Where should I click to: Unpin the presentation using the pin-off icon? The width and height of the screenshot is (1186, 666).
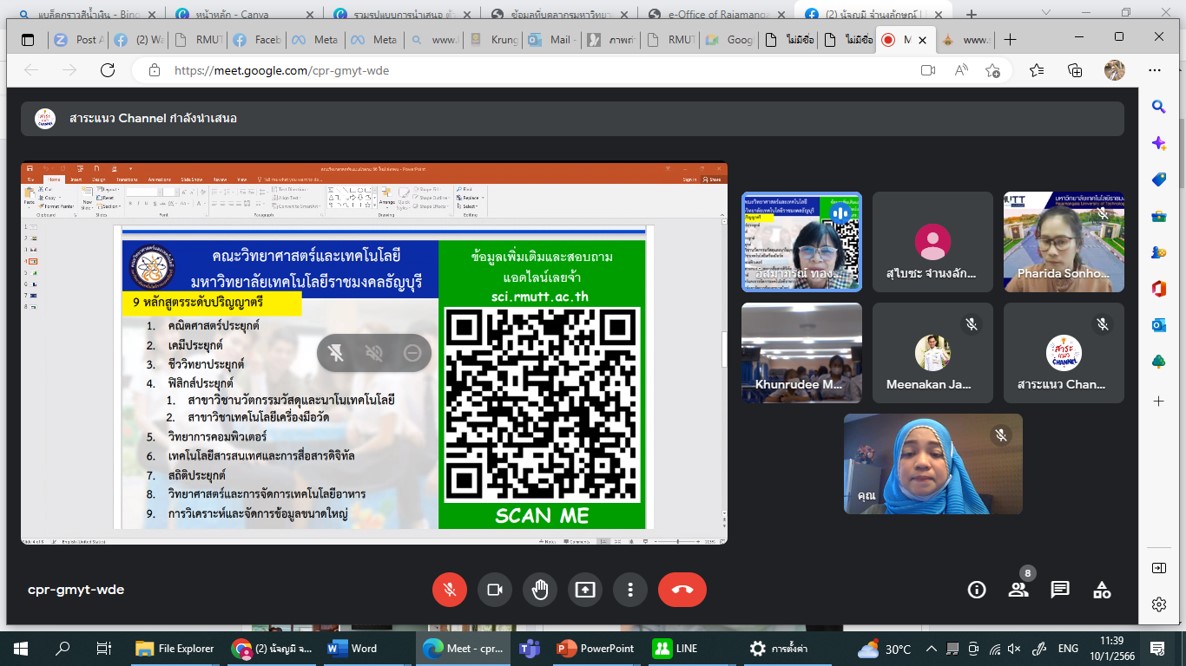point(336,352)
